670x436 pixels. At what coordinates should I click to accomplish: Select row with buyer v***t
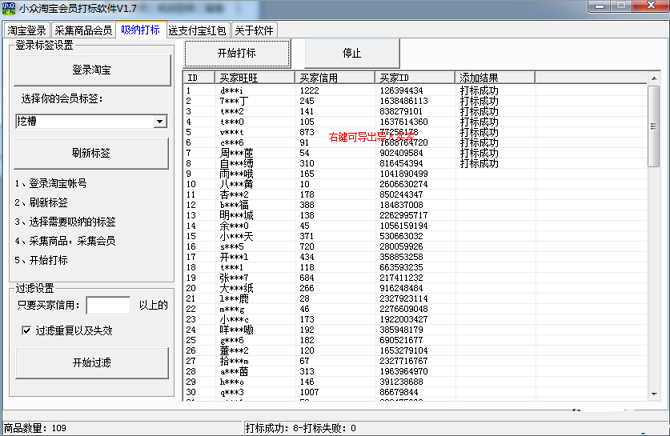(x=415, y=132)
